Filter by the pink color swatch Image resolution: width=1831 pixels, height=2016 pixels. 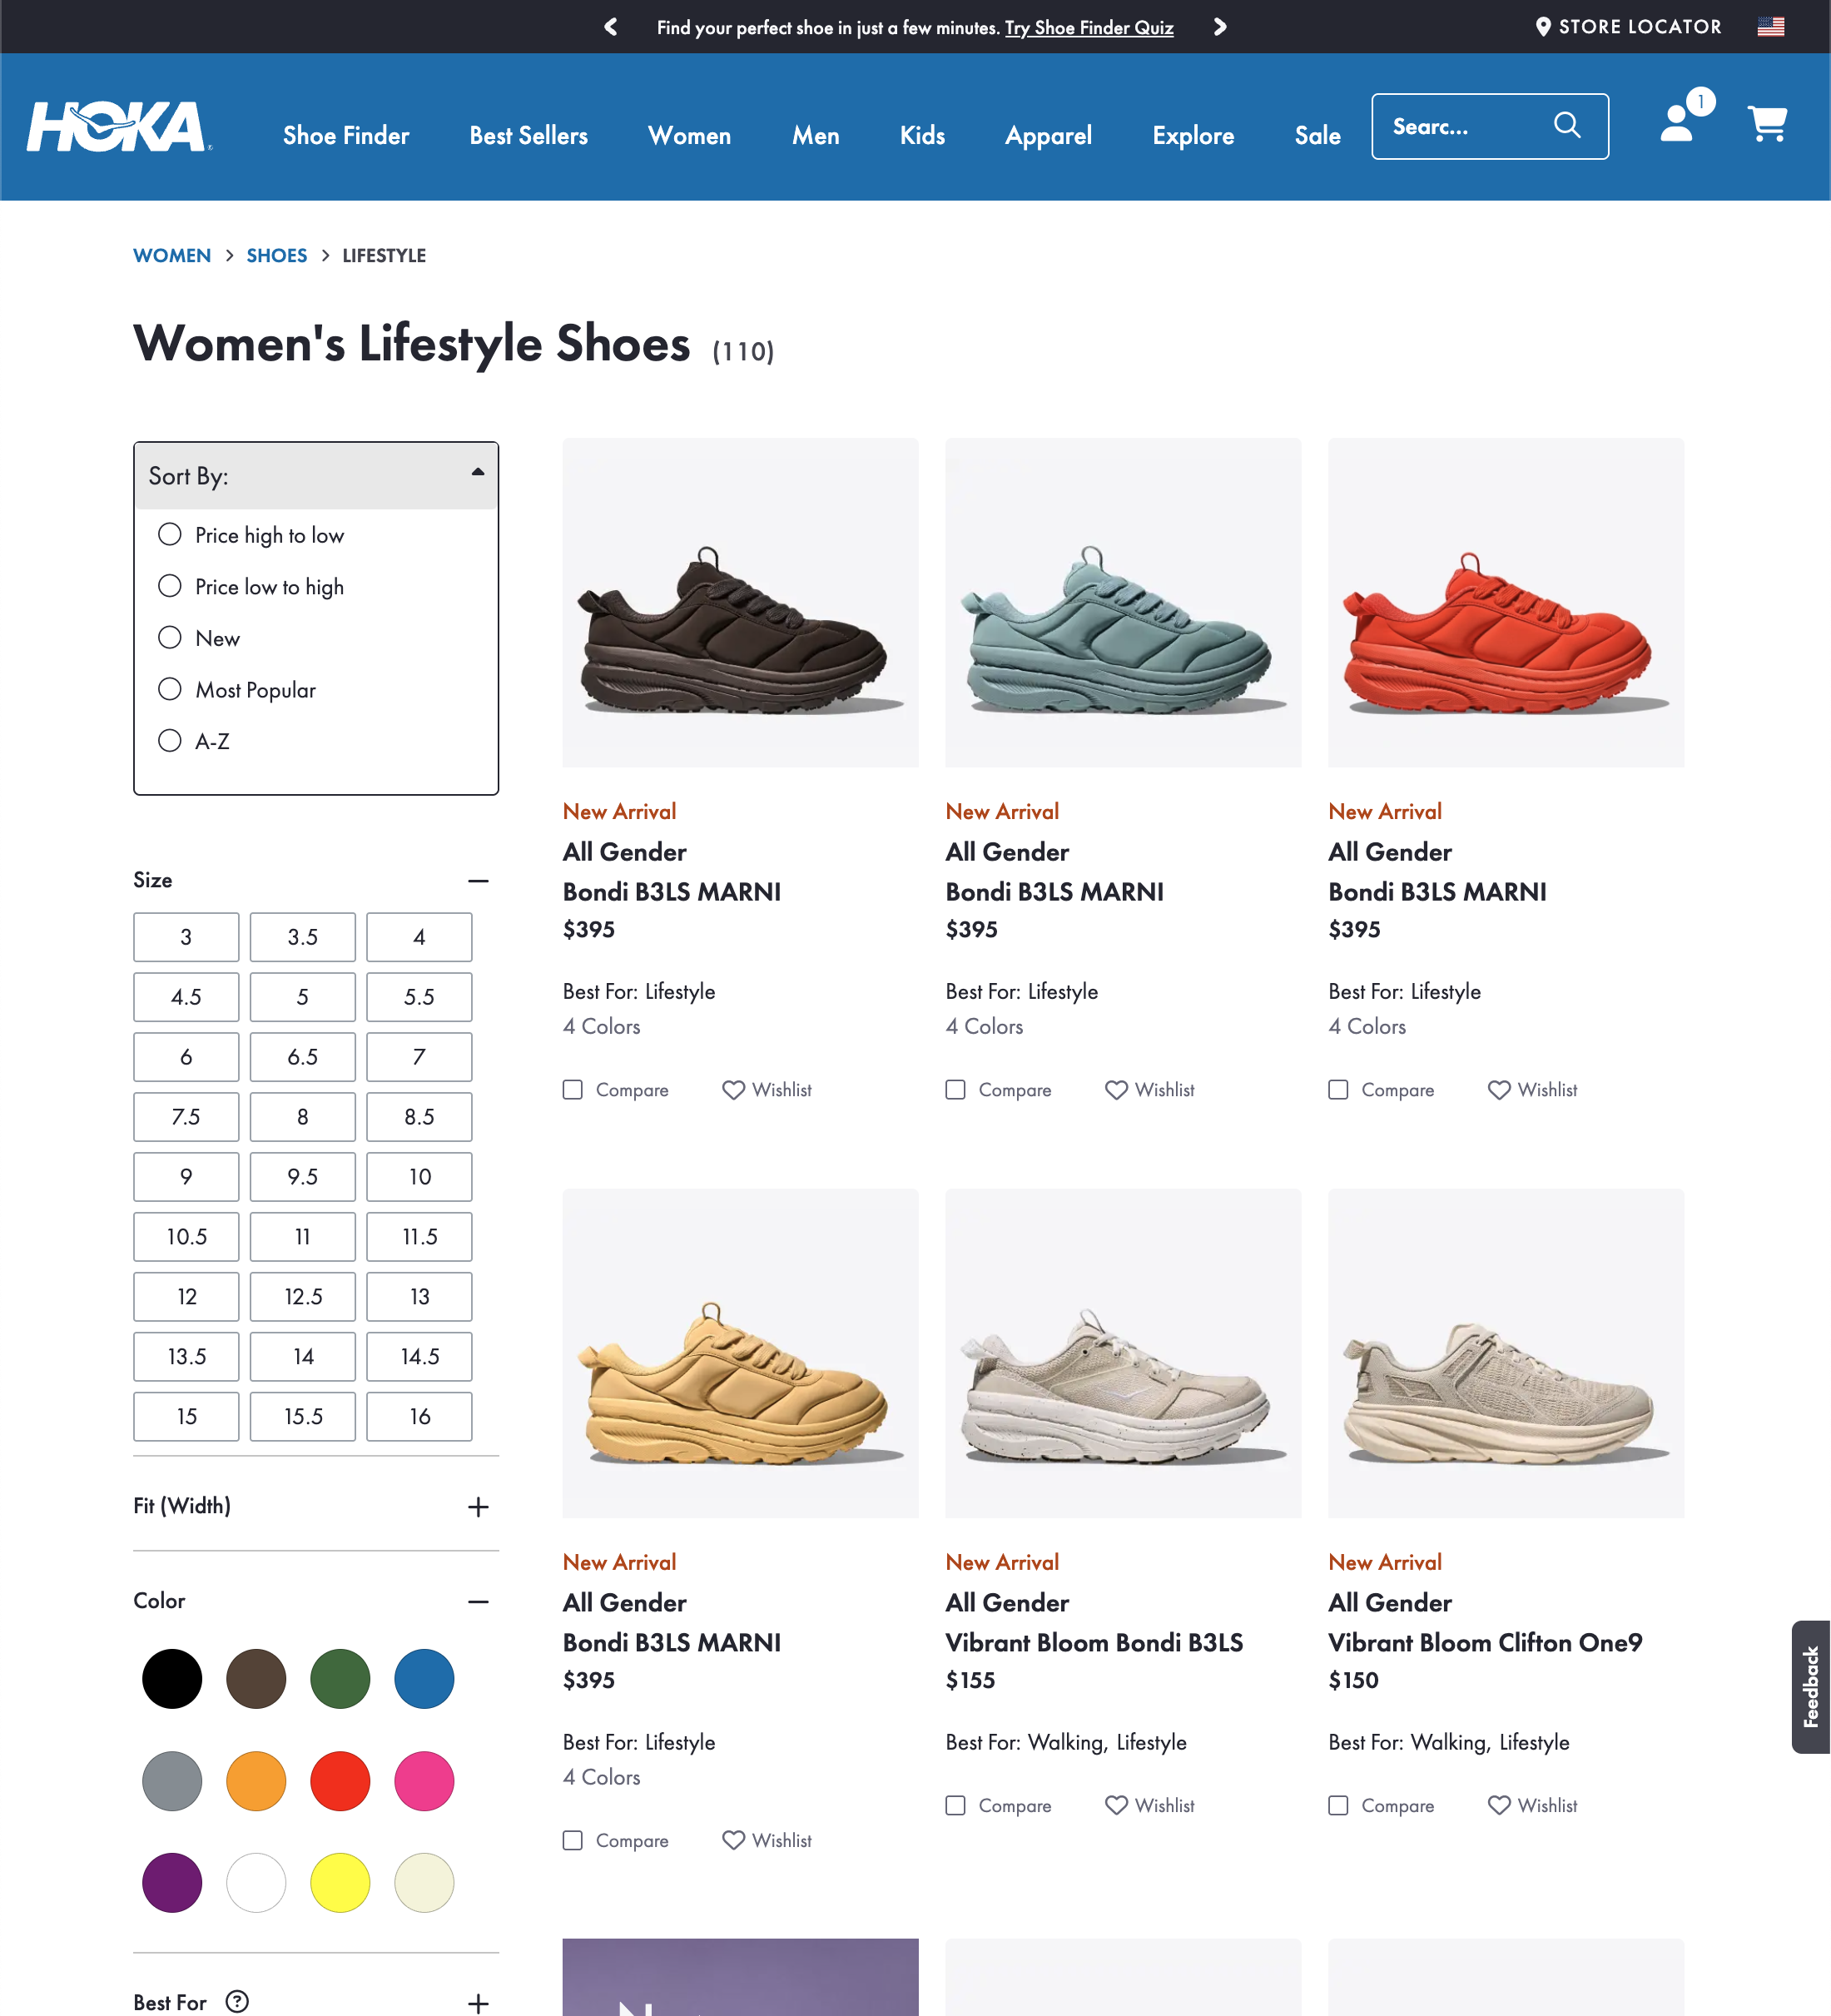tap(424, 1781)
